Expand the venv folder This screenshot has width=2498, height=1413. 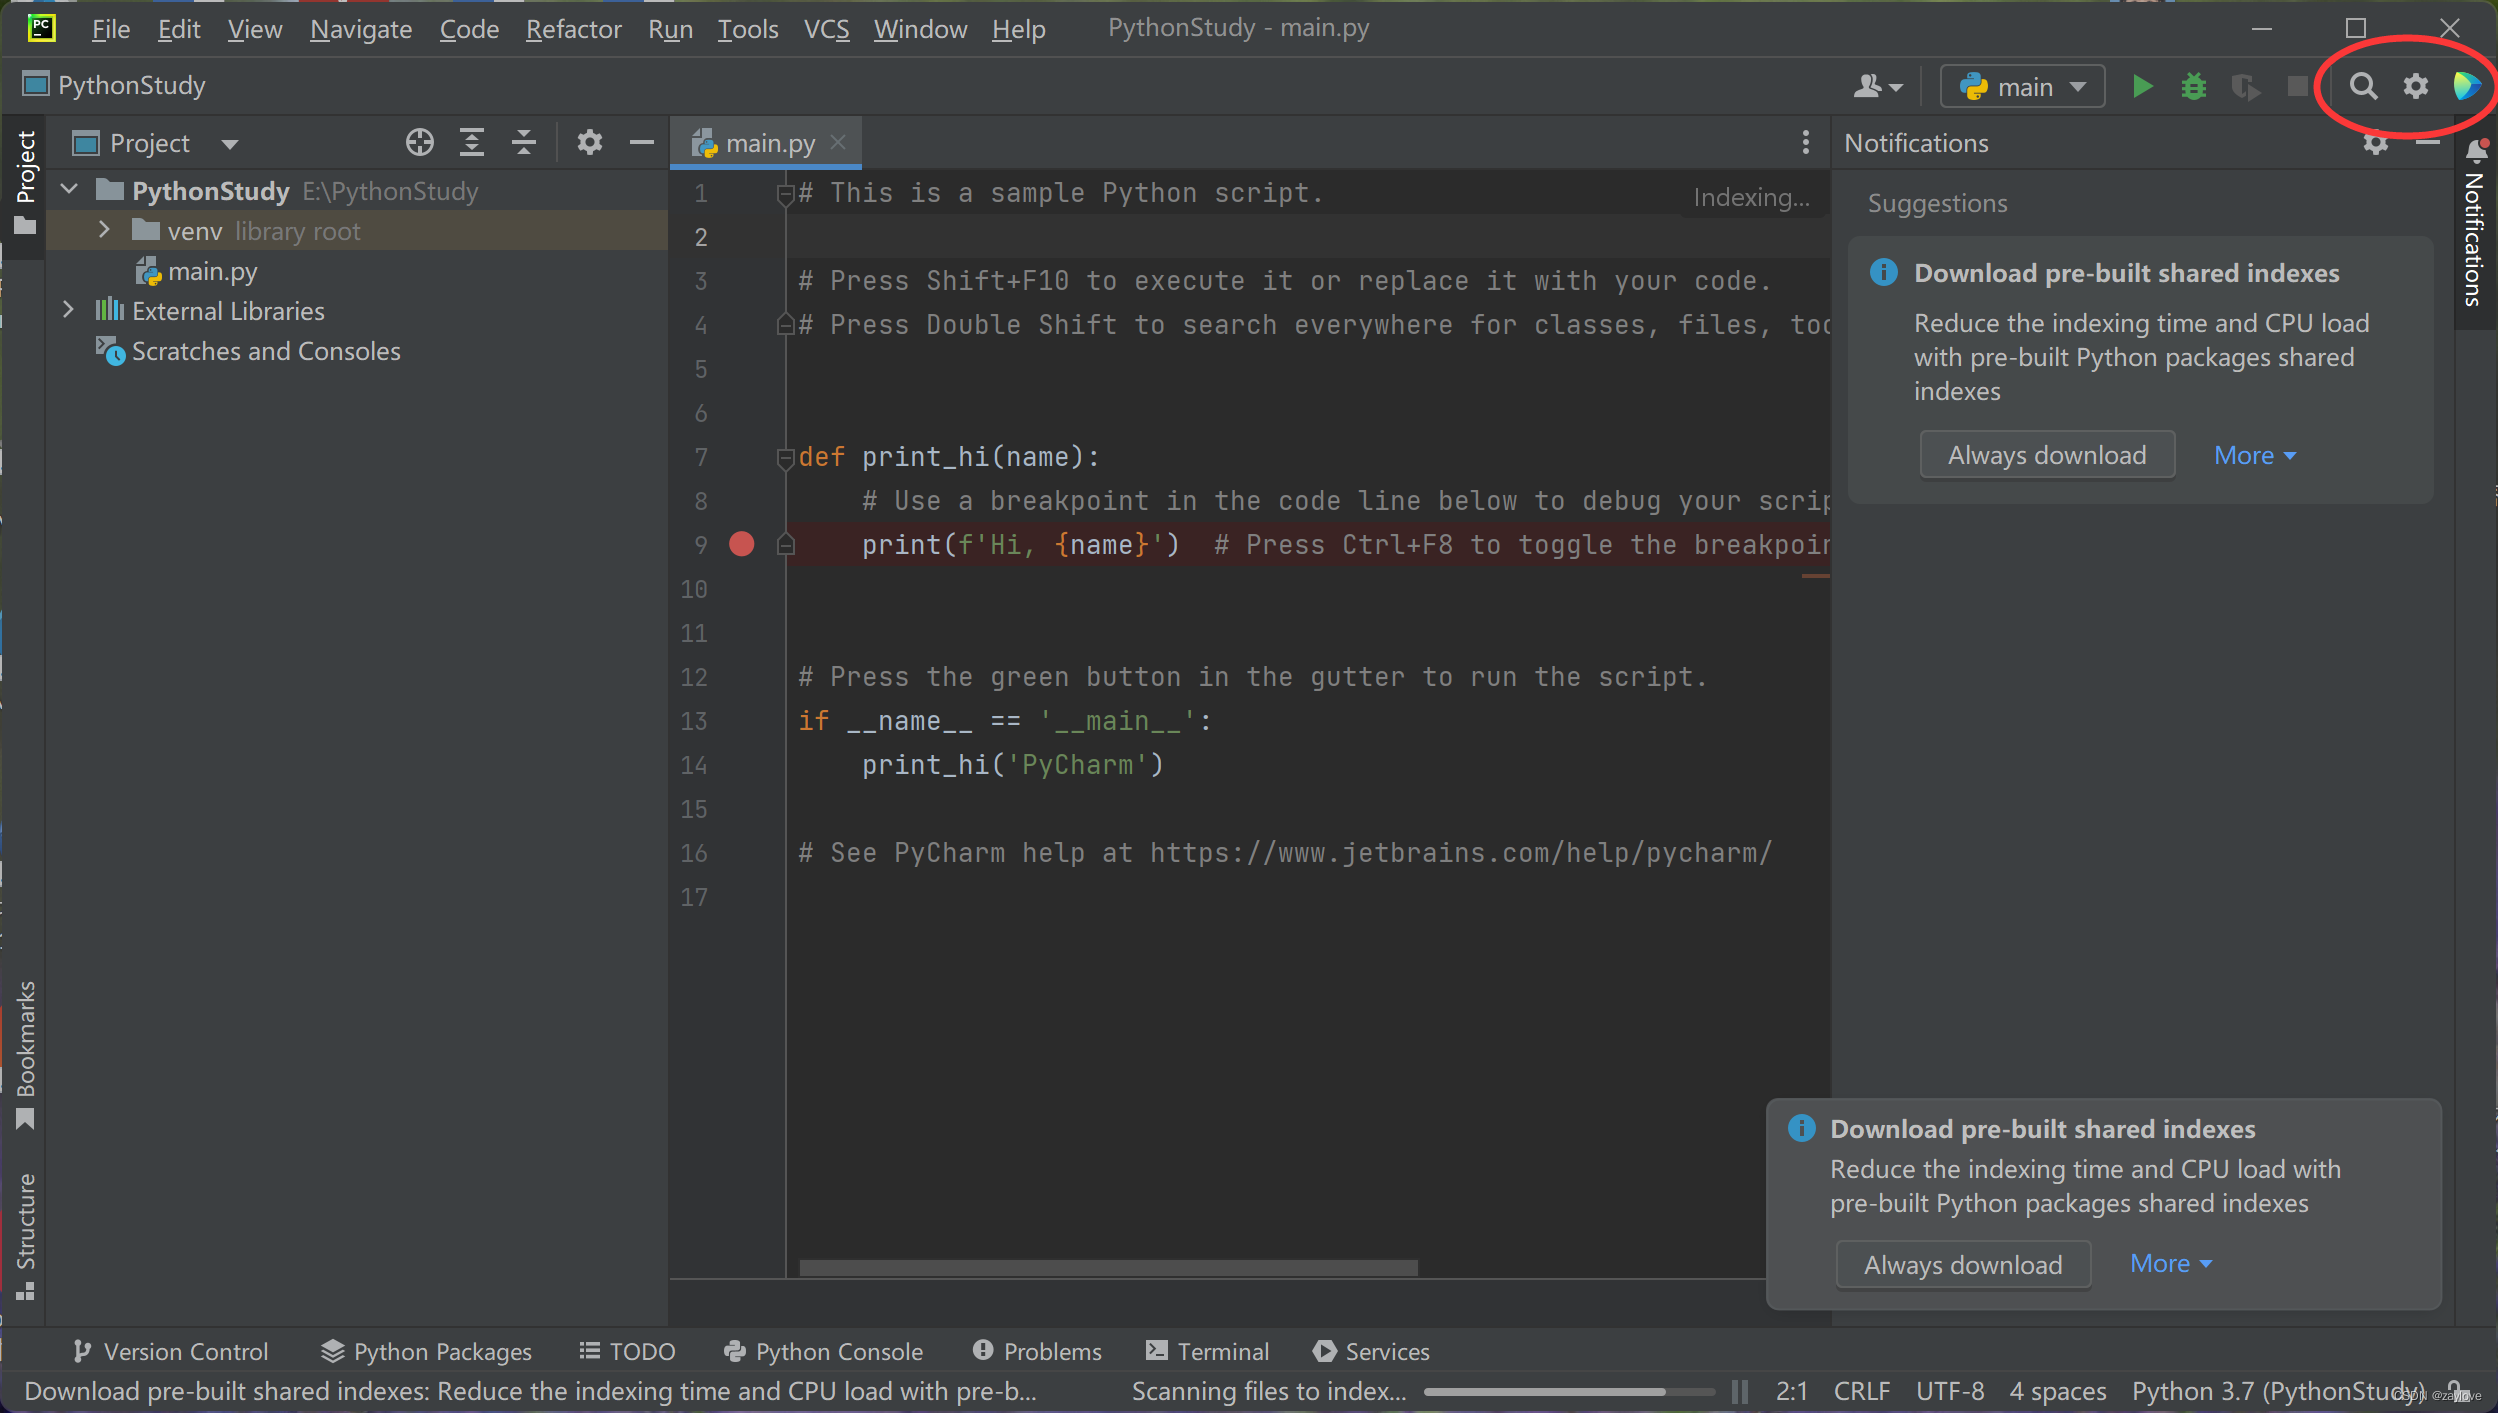pos(104,231)
